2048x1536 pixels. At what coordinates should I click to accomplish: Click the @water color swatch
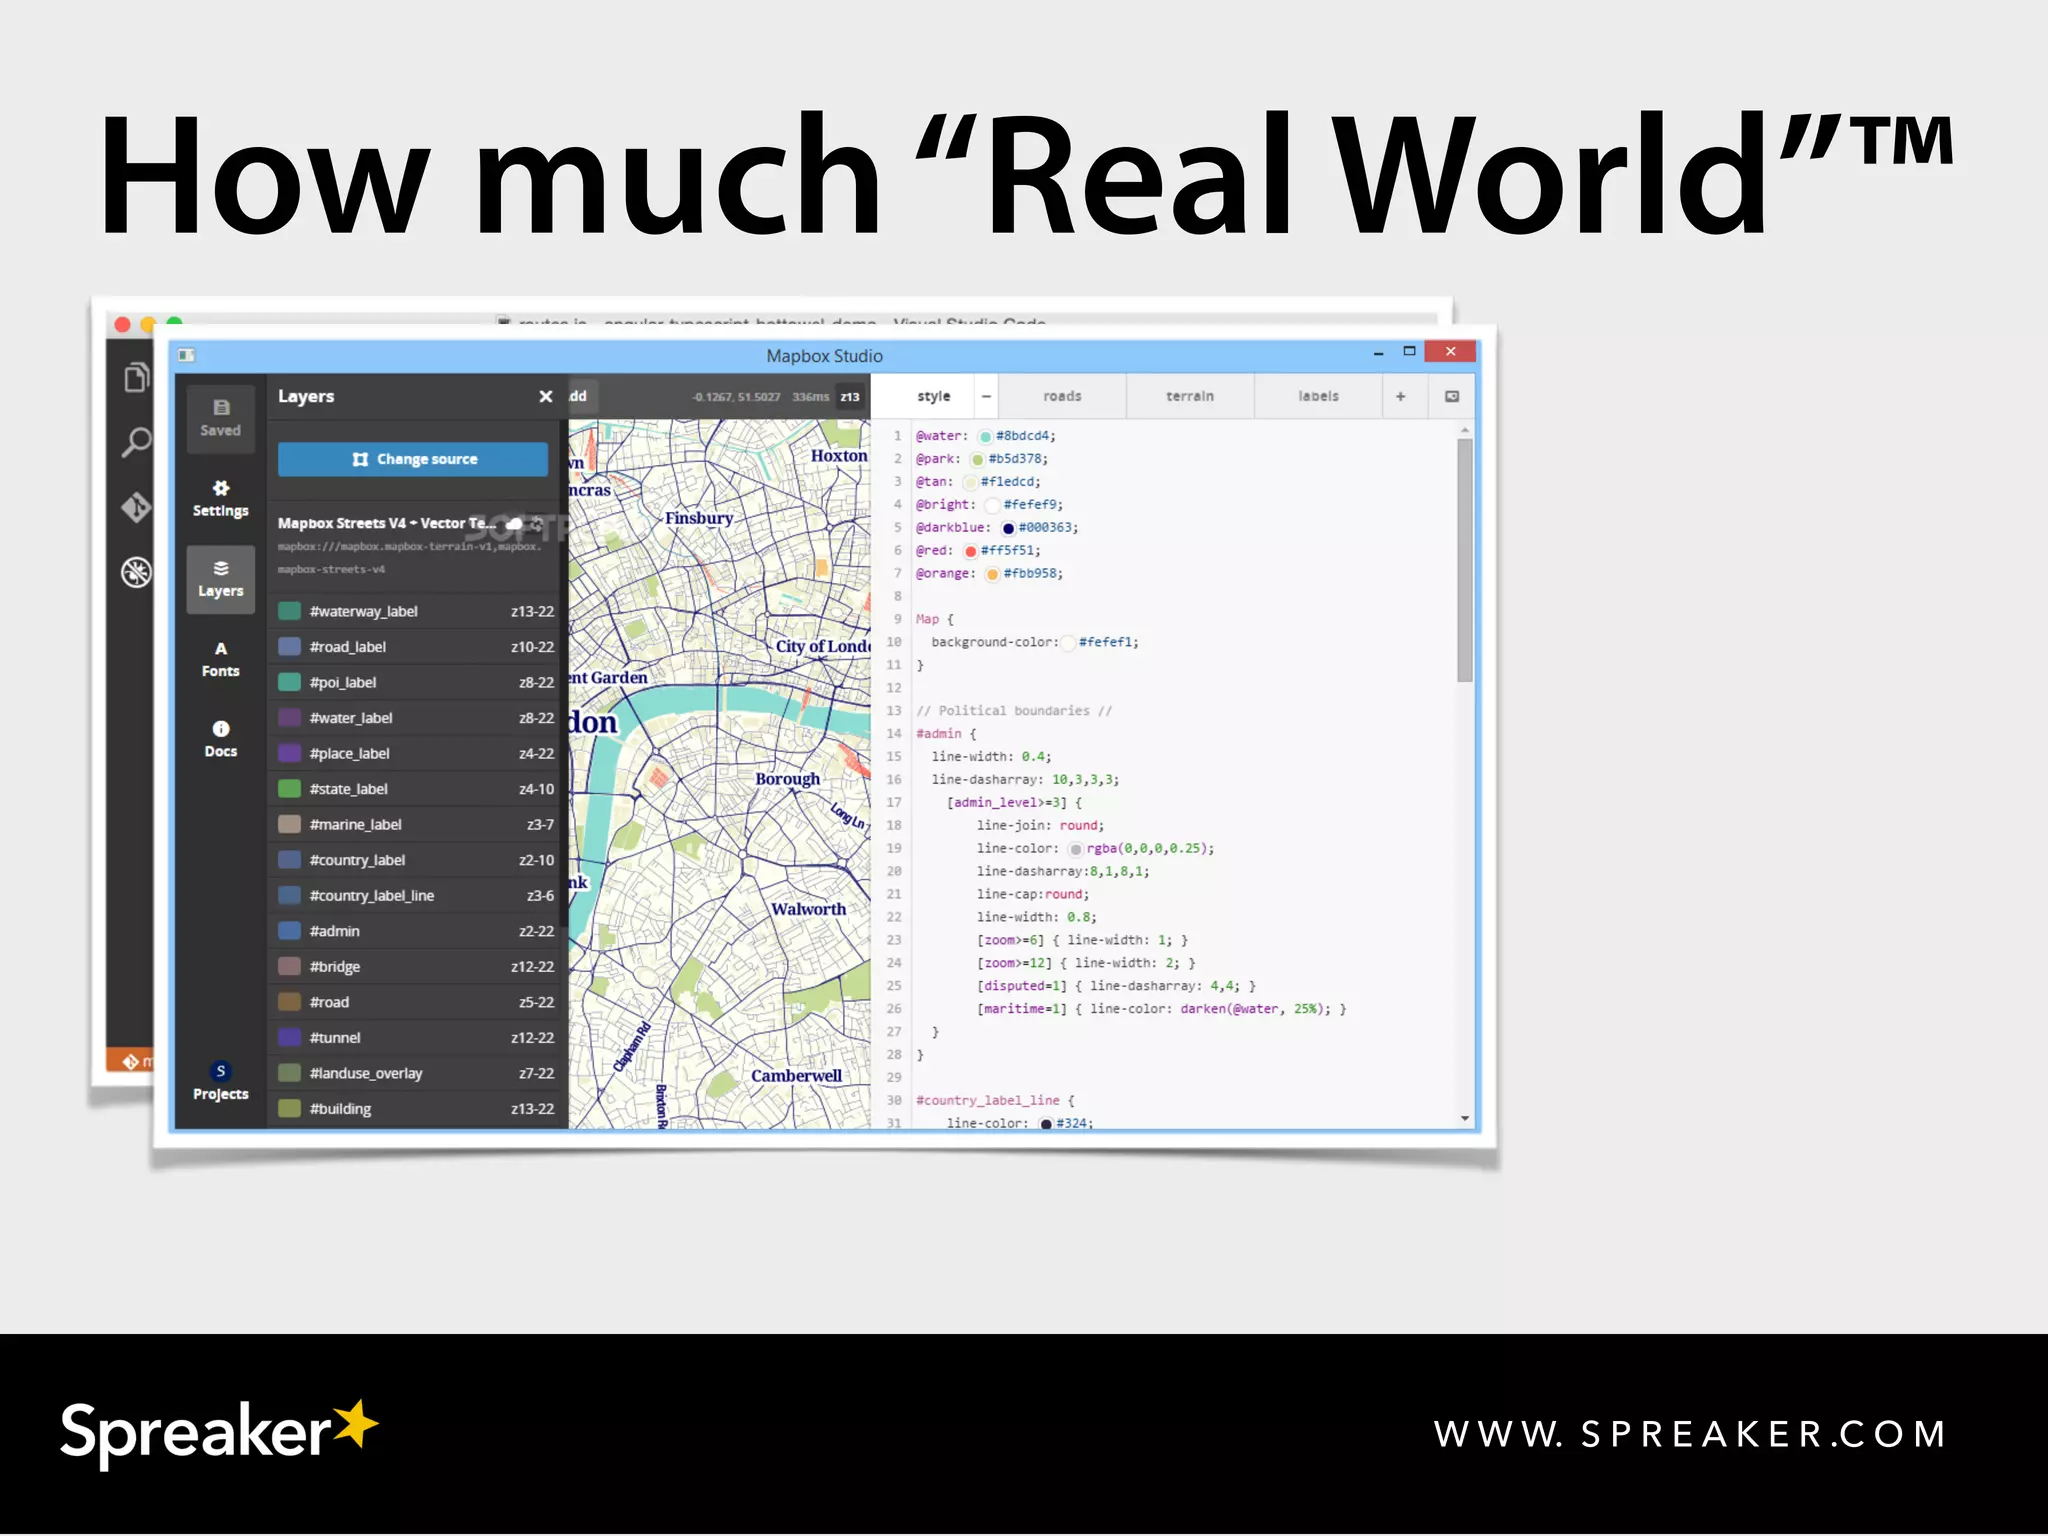pyautogui.click(x=985, y=436)
